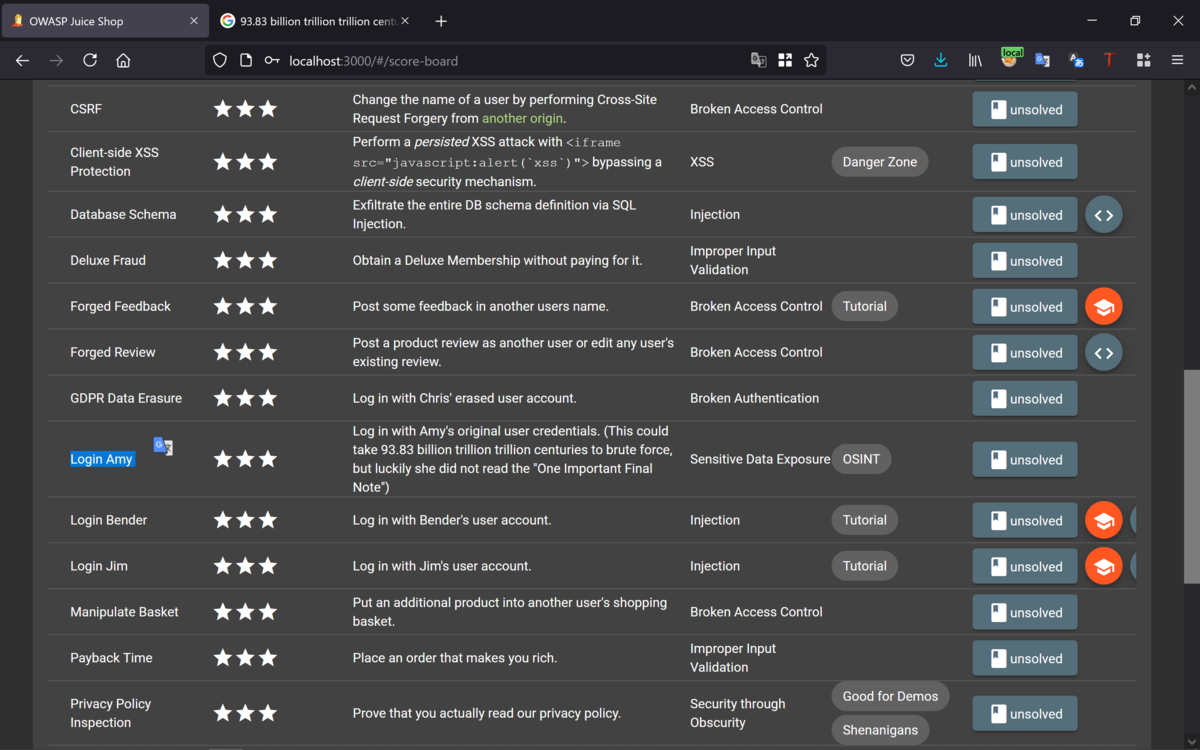
Task: Click the QR grid icon in address bar
Action: (x=785, y=60)
